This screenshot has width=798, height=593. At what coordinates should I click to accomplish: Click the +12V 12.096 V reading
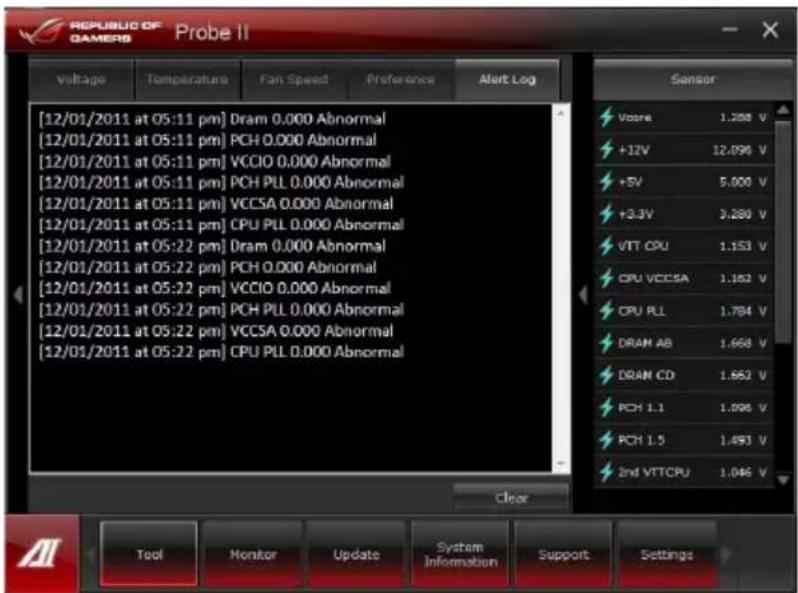739,150
